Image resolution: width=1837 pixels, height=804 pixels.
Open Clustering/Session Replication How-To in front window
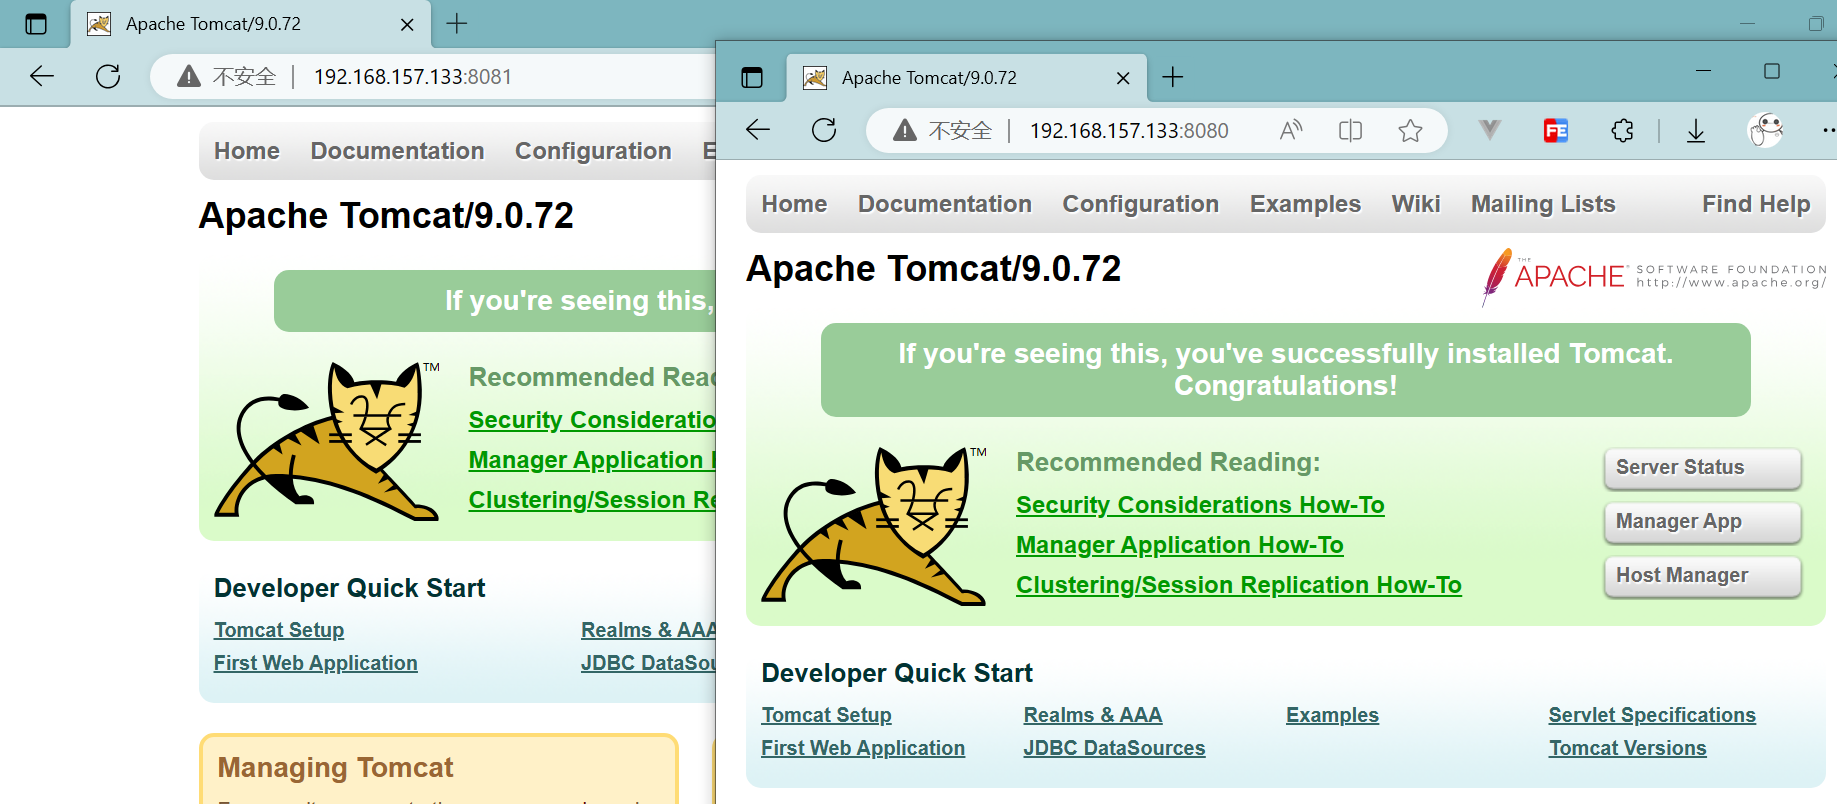click(1239, 585)
